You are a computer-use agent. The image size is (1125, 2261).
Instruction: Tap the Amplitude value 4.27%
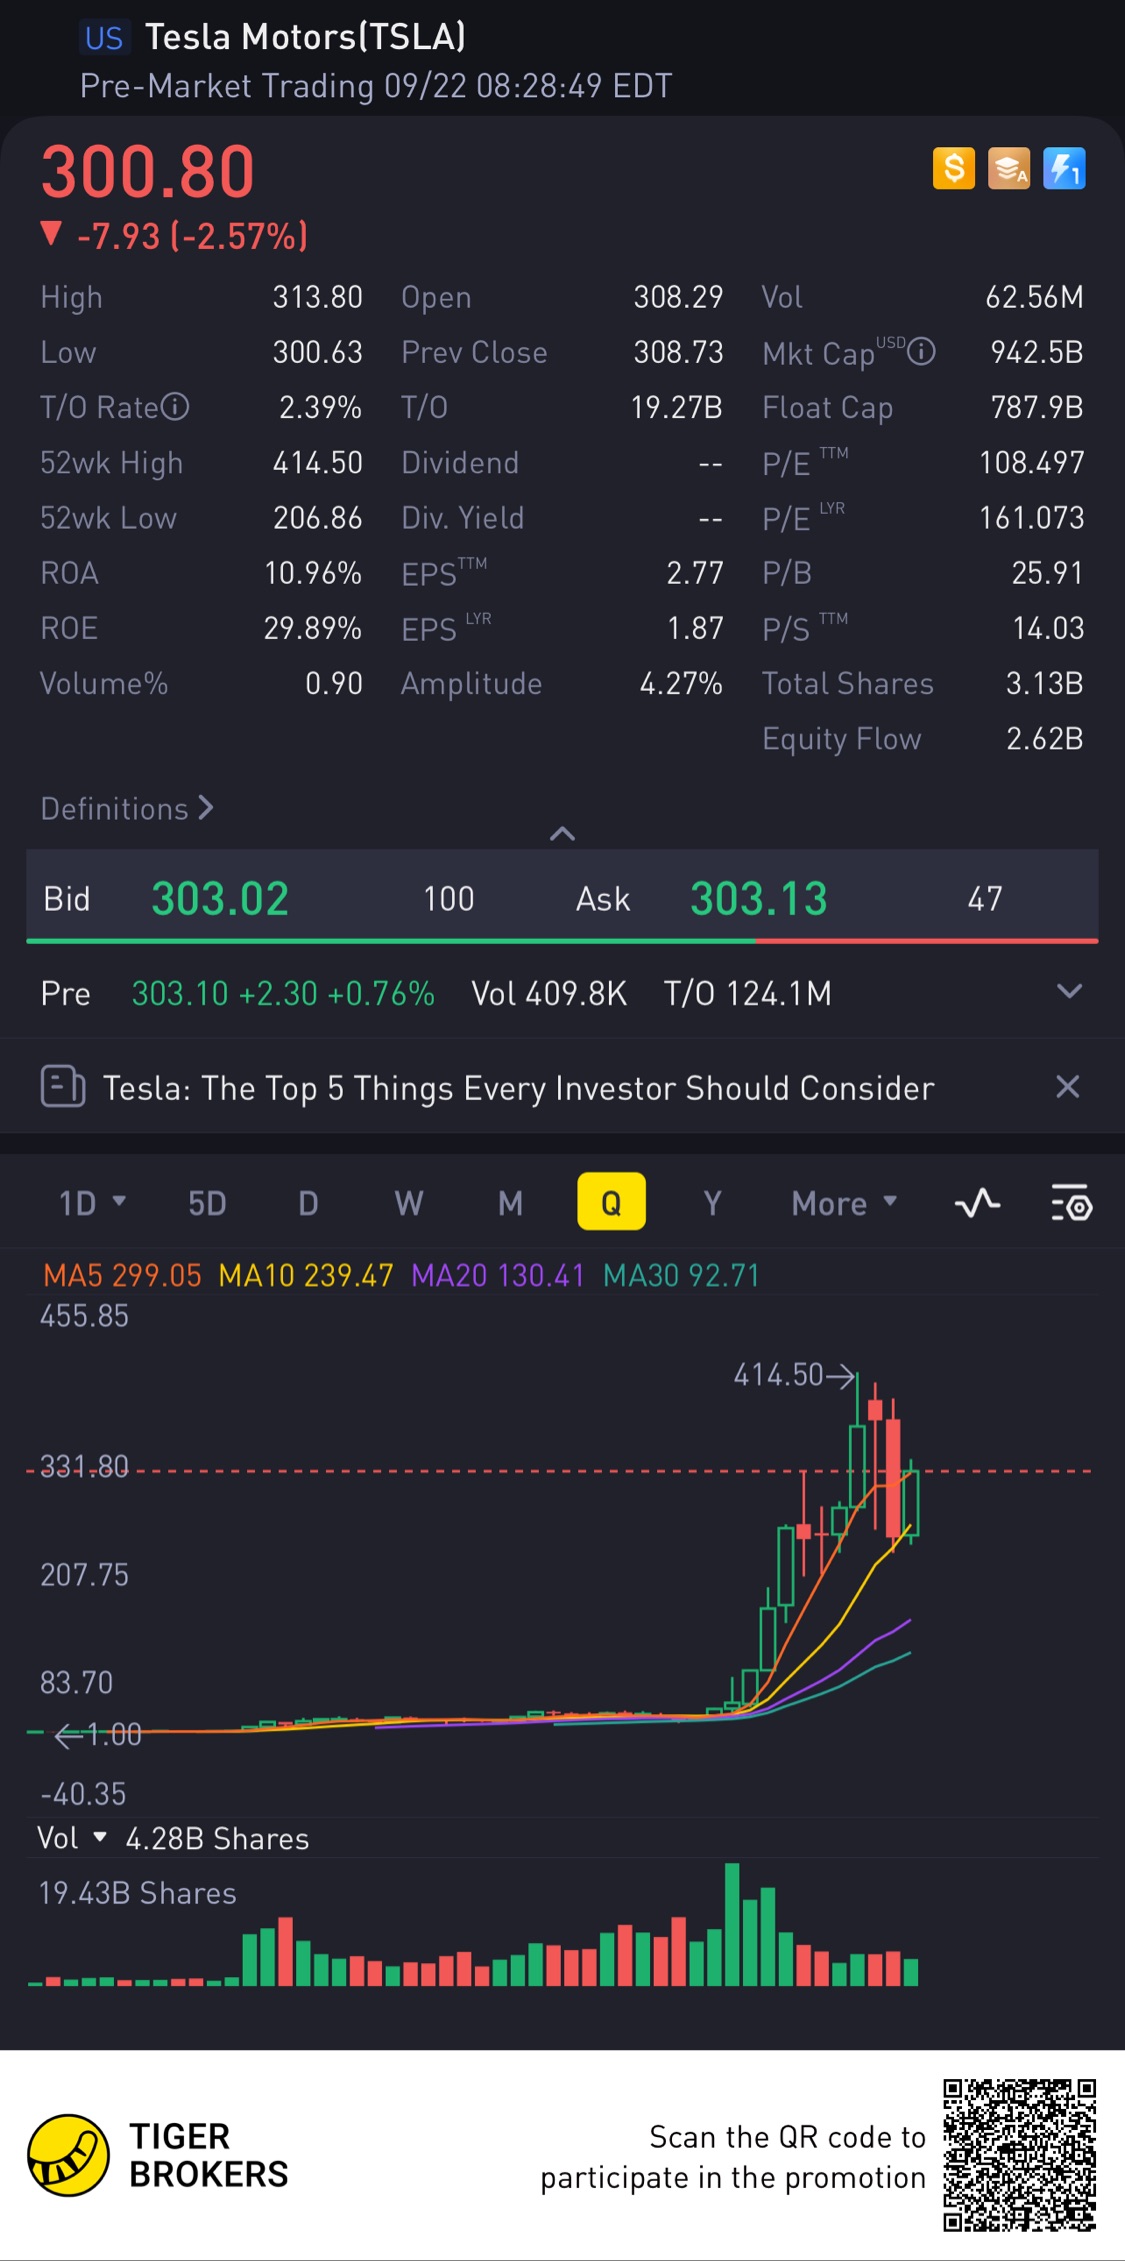click(680, 683)
